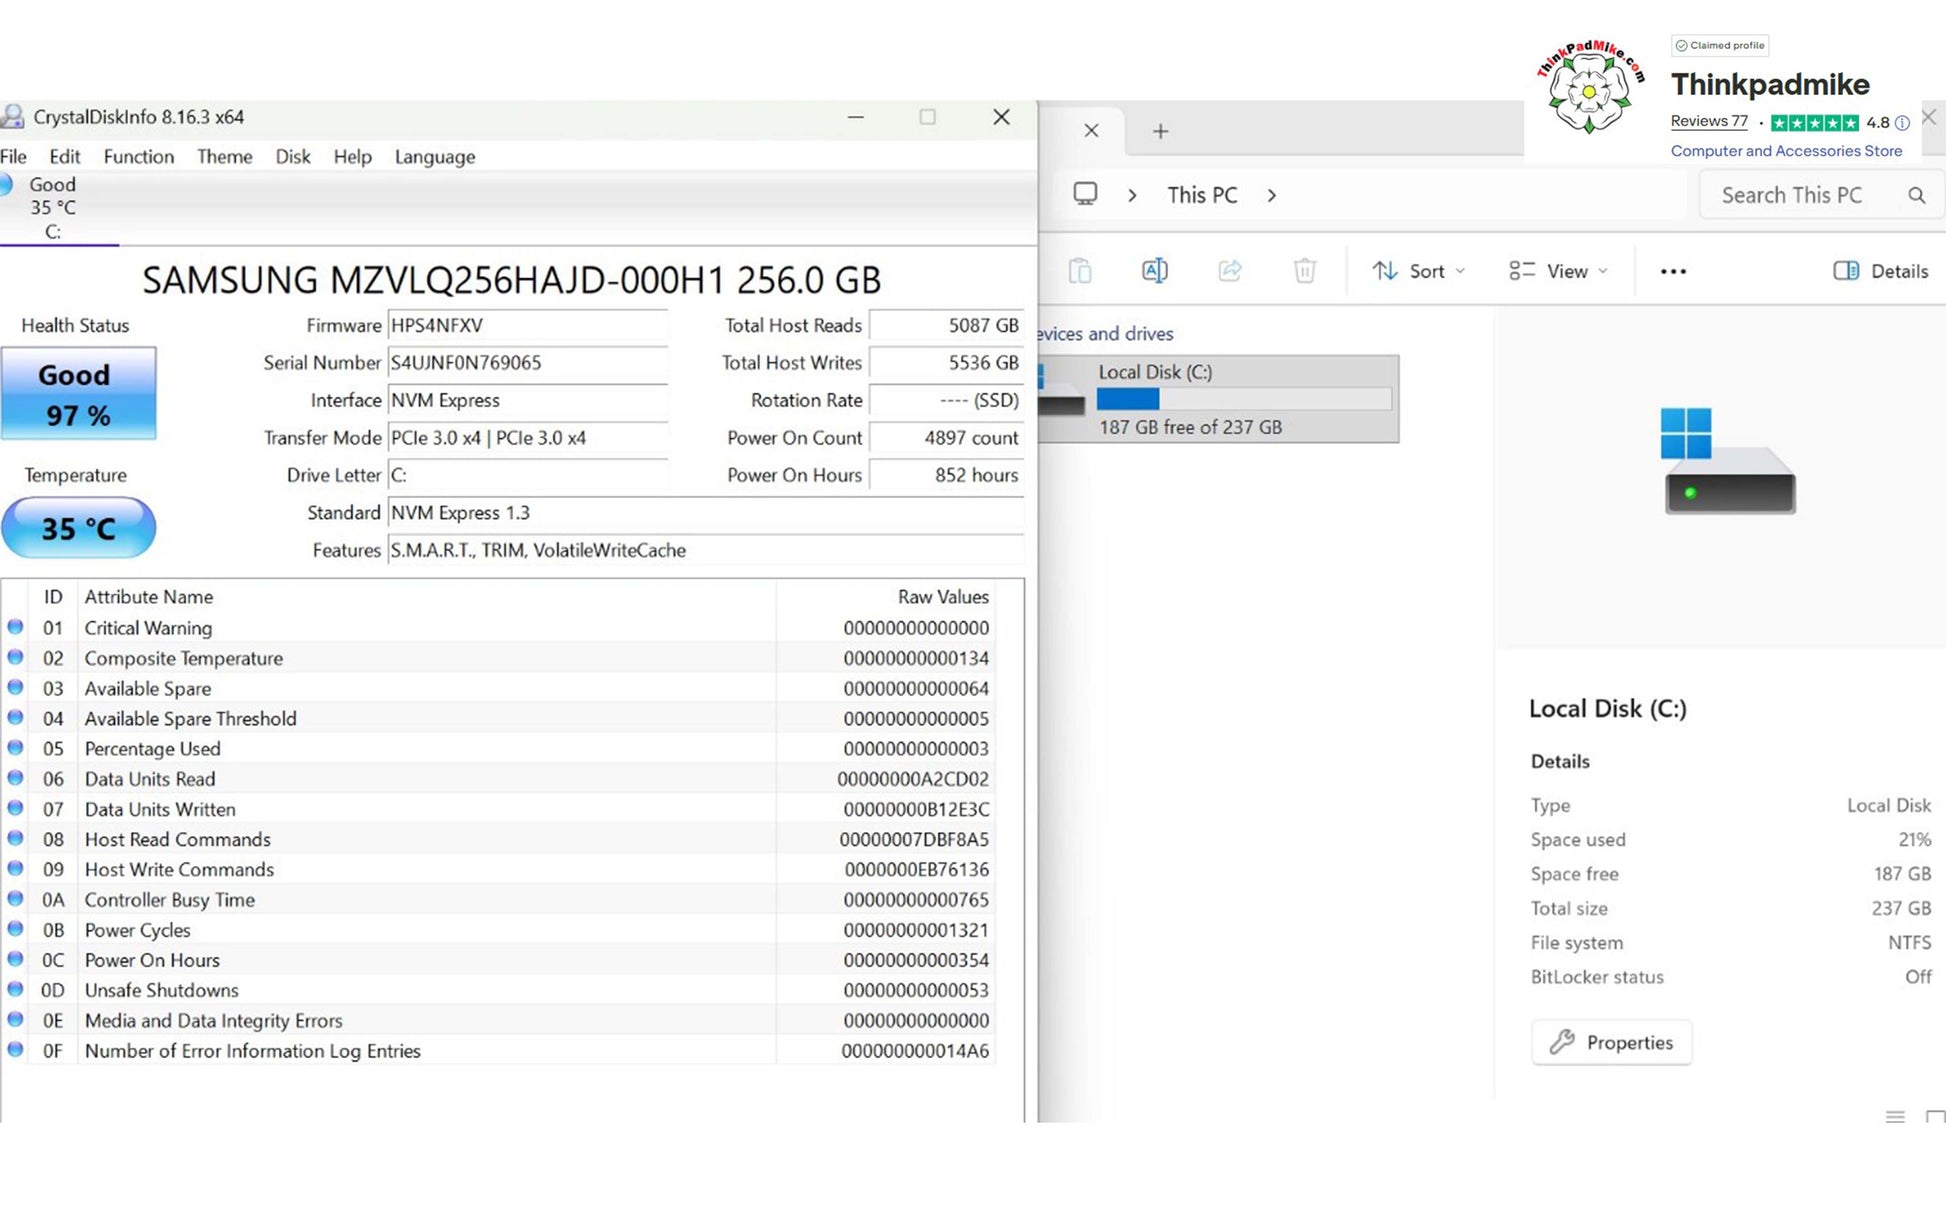This screenshot has width=1946, height=1223.
Task: Toggle the Details pane button
Action: coord(1880,271)
